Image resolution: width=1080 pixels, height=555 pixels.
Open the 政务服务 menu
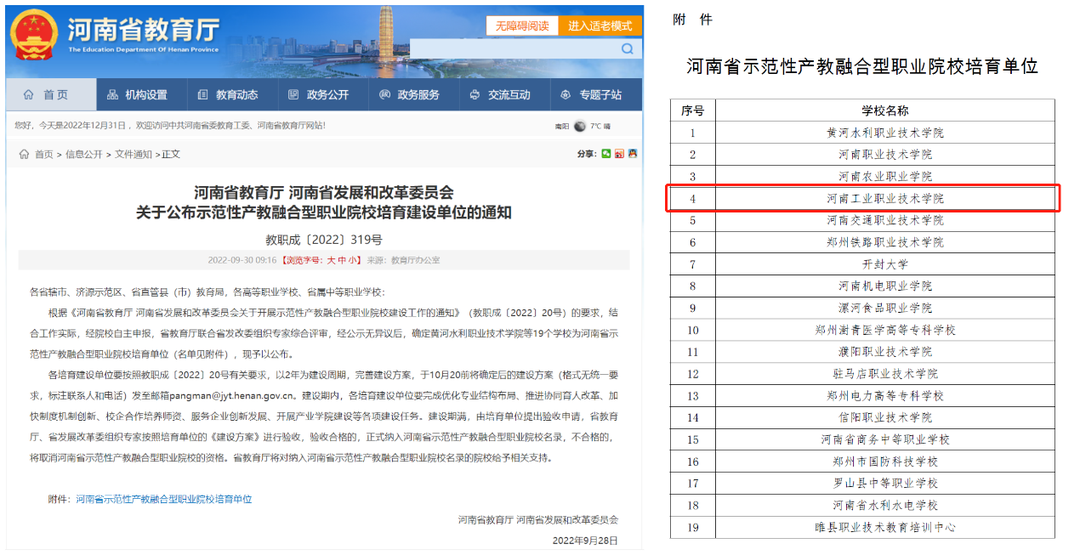[x=413, y=94]
